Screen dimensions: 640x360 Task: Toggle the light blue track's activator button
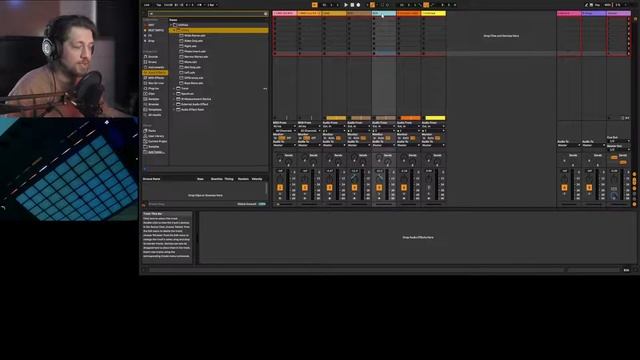(x=379, y=188)
